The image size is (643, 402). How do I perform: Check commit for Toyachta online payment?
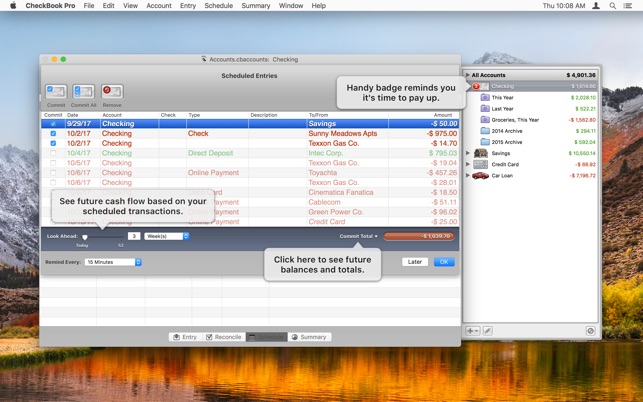tap(53, 173)
